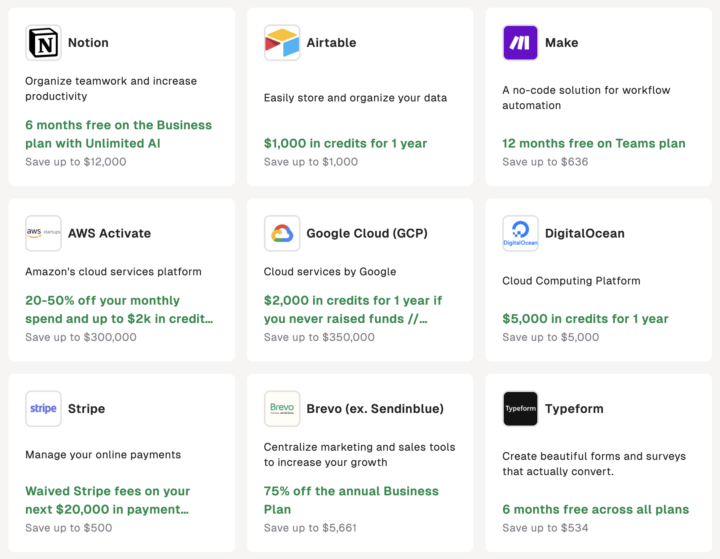Click the black Typeform logo icon
The height and width of the screenshot is (559, 720).
(x=520, y=409)
